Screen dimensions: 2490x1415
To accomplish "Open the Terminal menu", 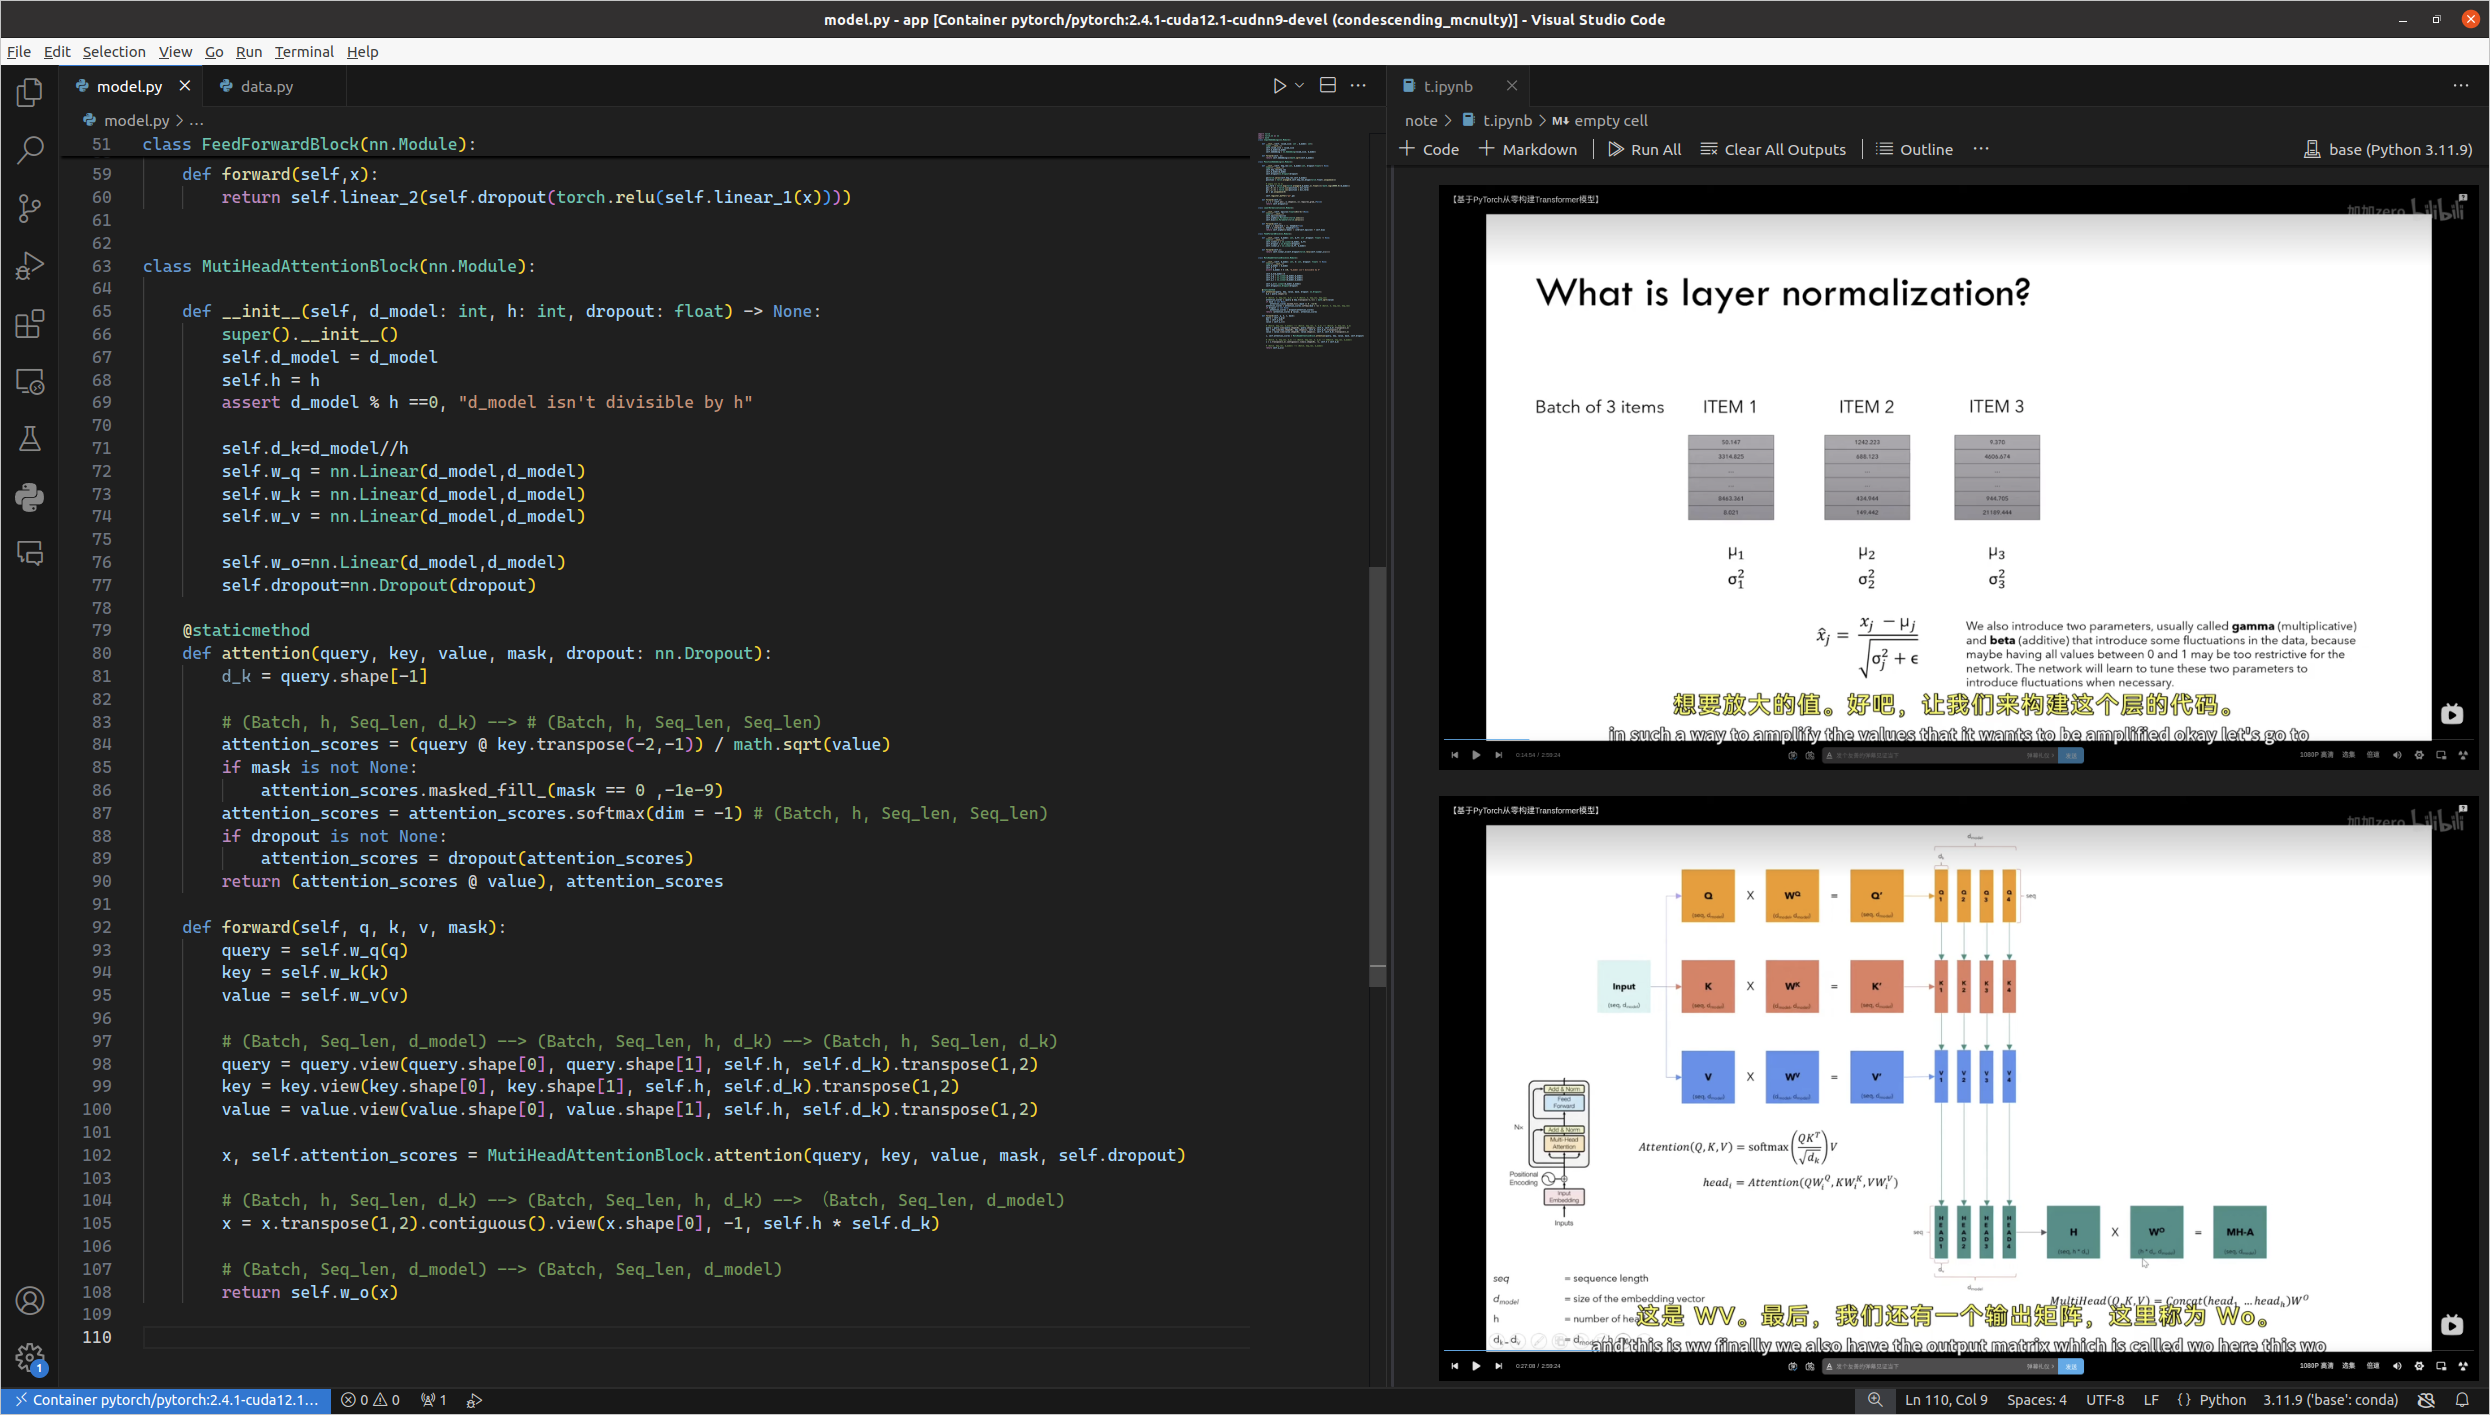I will (x=303, y=51).
